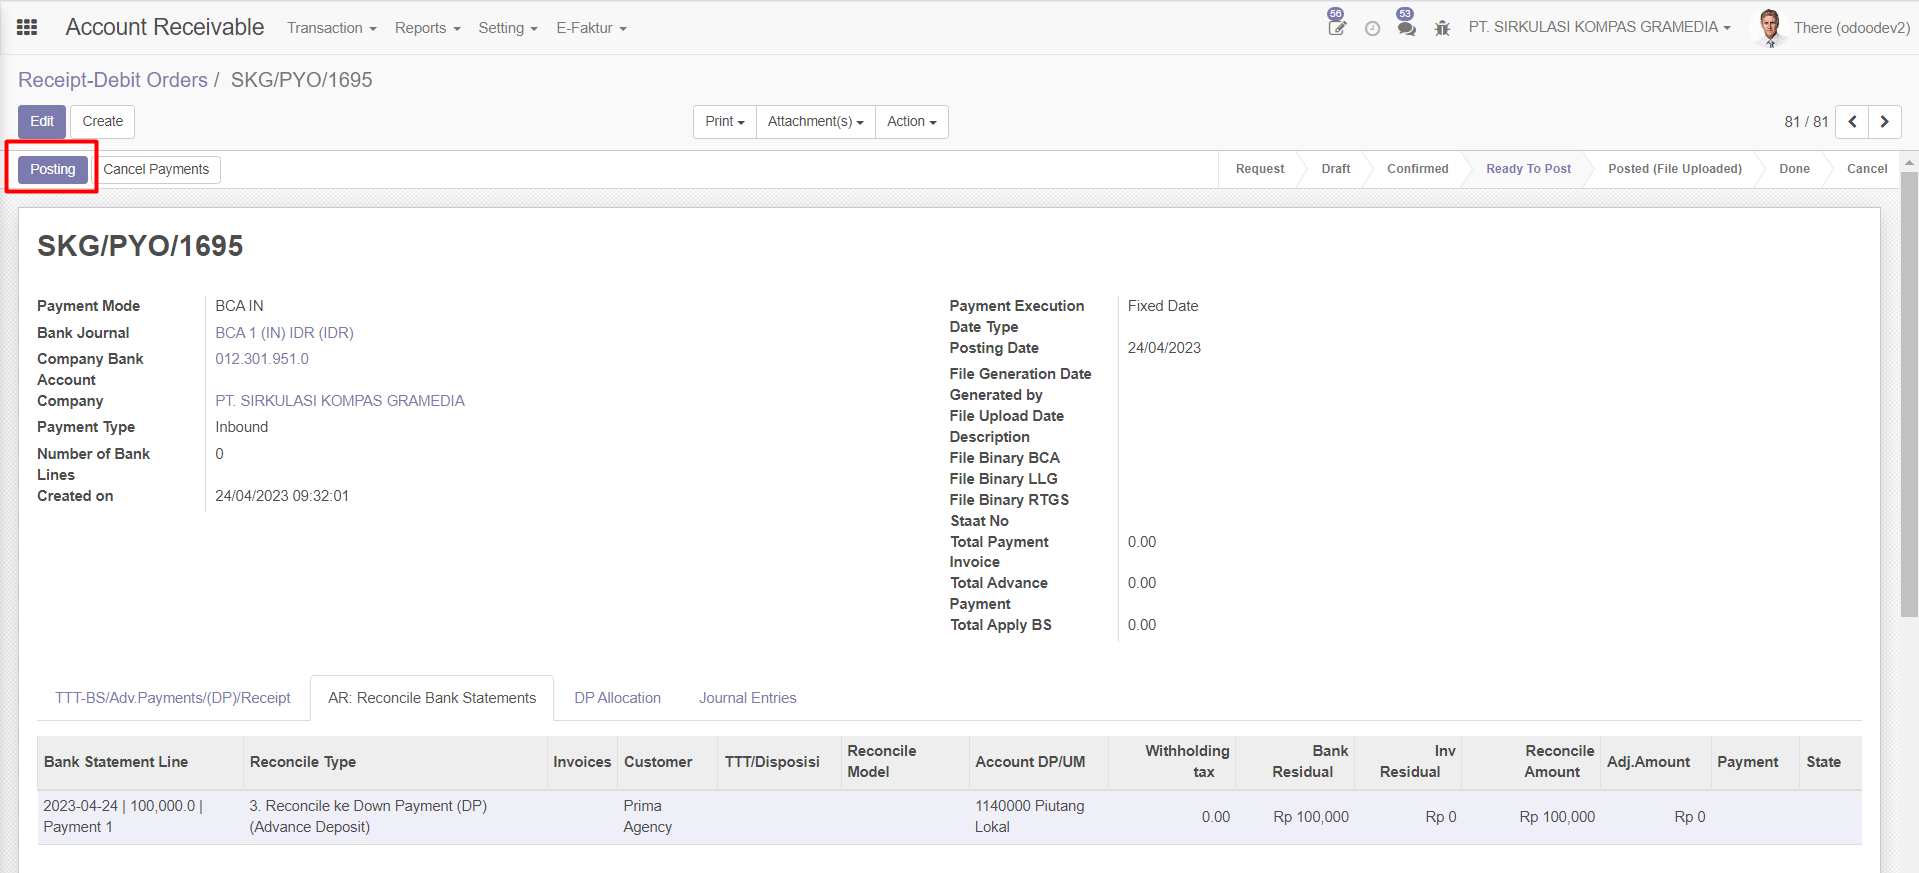Open the Setting menu
This screenshot has height=873, width=1919.
(508, 28)
